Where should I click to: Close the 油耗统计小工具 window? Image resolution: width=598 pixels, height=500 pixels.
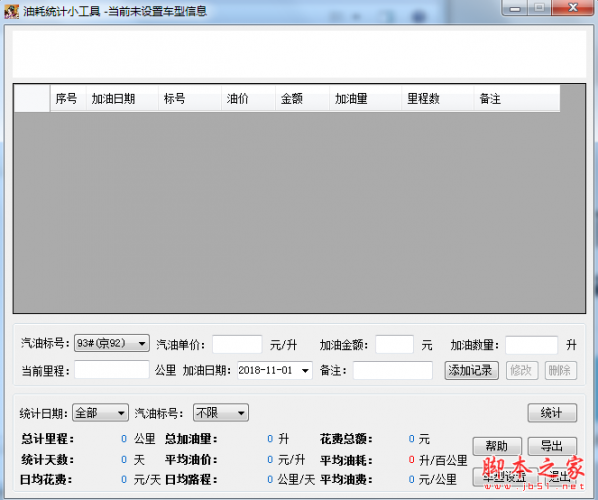572,8
